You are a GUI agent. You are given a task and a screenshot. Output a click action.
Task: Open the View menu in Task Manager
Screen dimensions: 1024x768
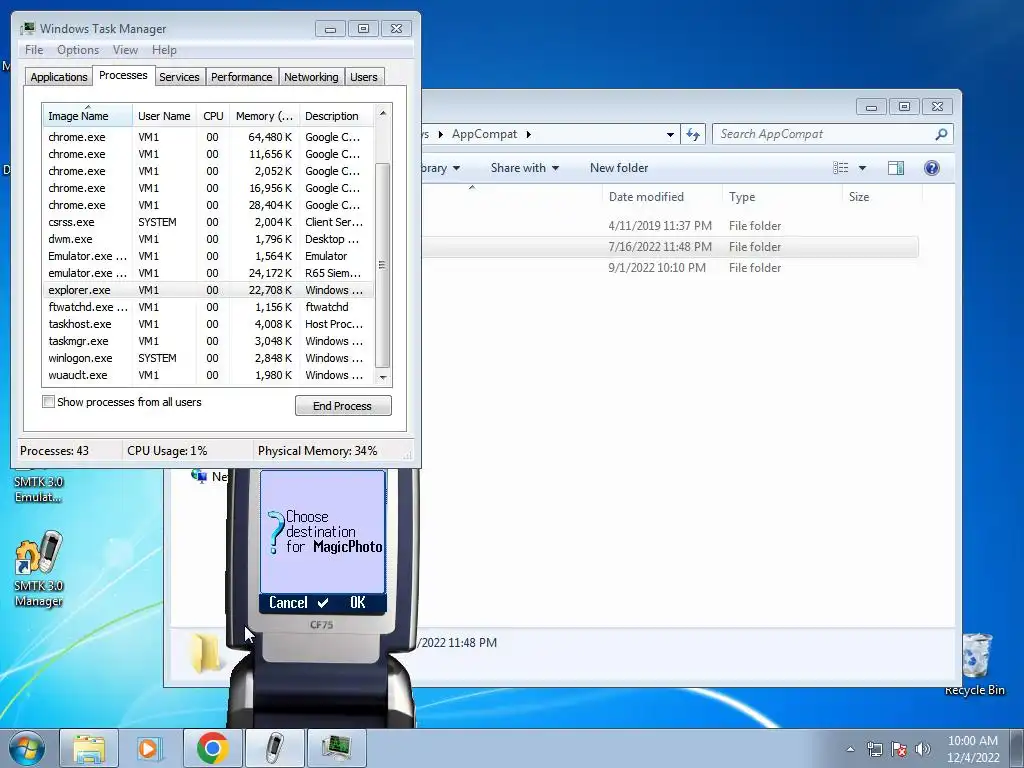pyautogui.click(x=125, y=50)
